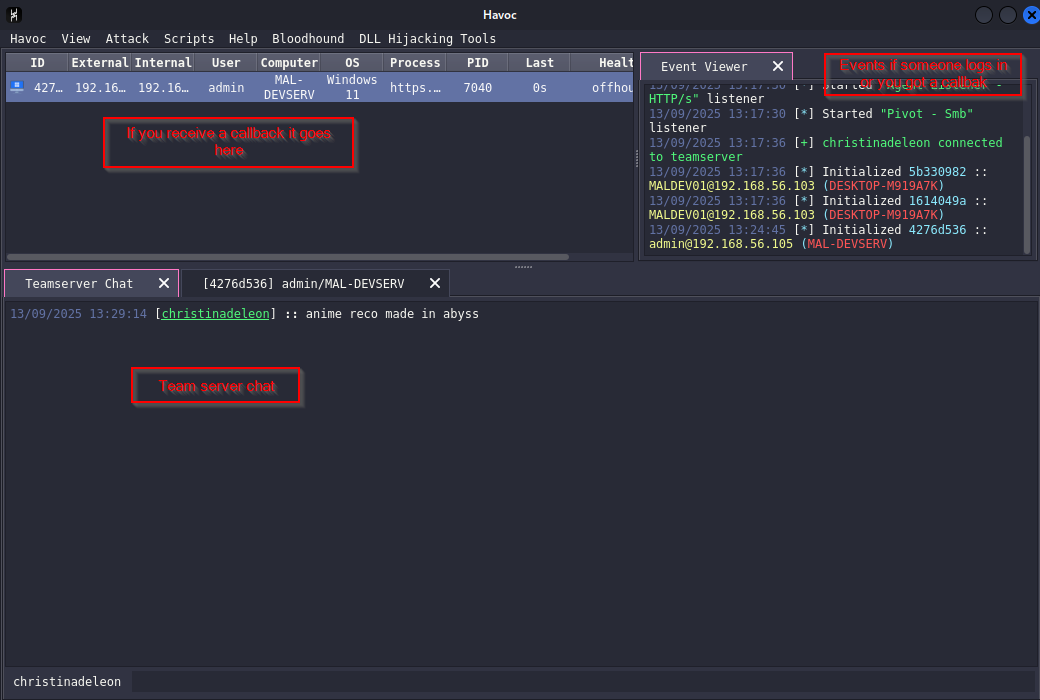Click the 0s last callback cell
The width and height of the screenshot is (1040, 700).
click(539, 87)
